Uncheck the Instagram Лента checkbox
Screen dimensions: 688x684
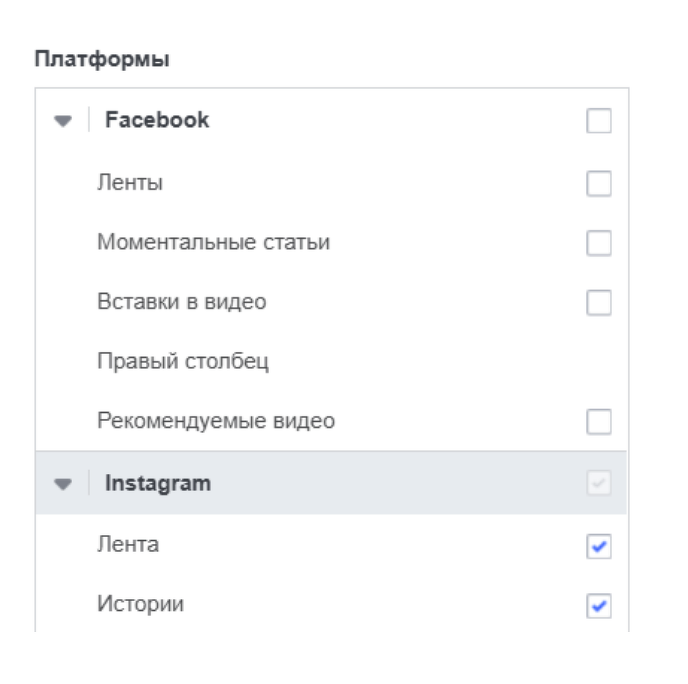pos(599,547)
